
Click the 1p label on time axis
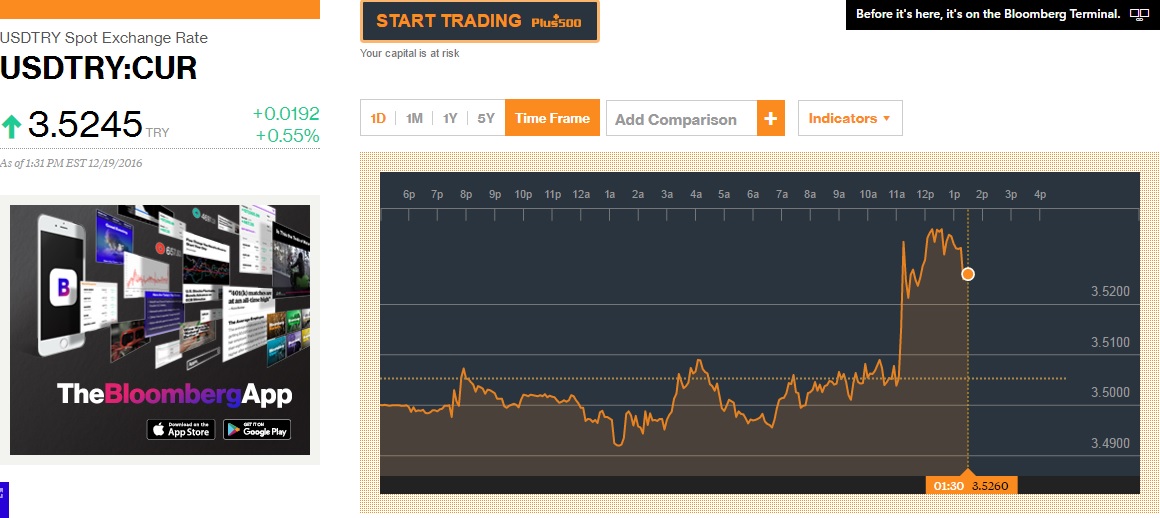point(954,195)
